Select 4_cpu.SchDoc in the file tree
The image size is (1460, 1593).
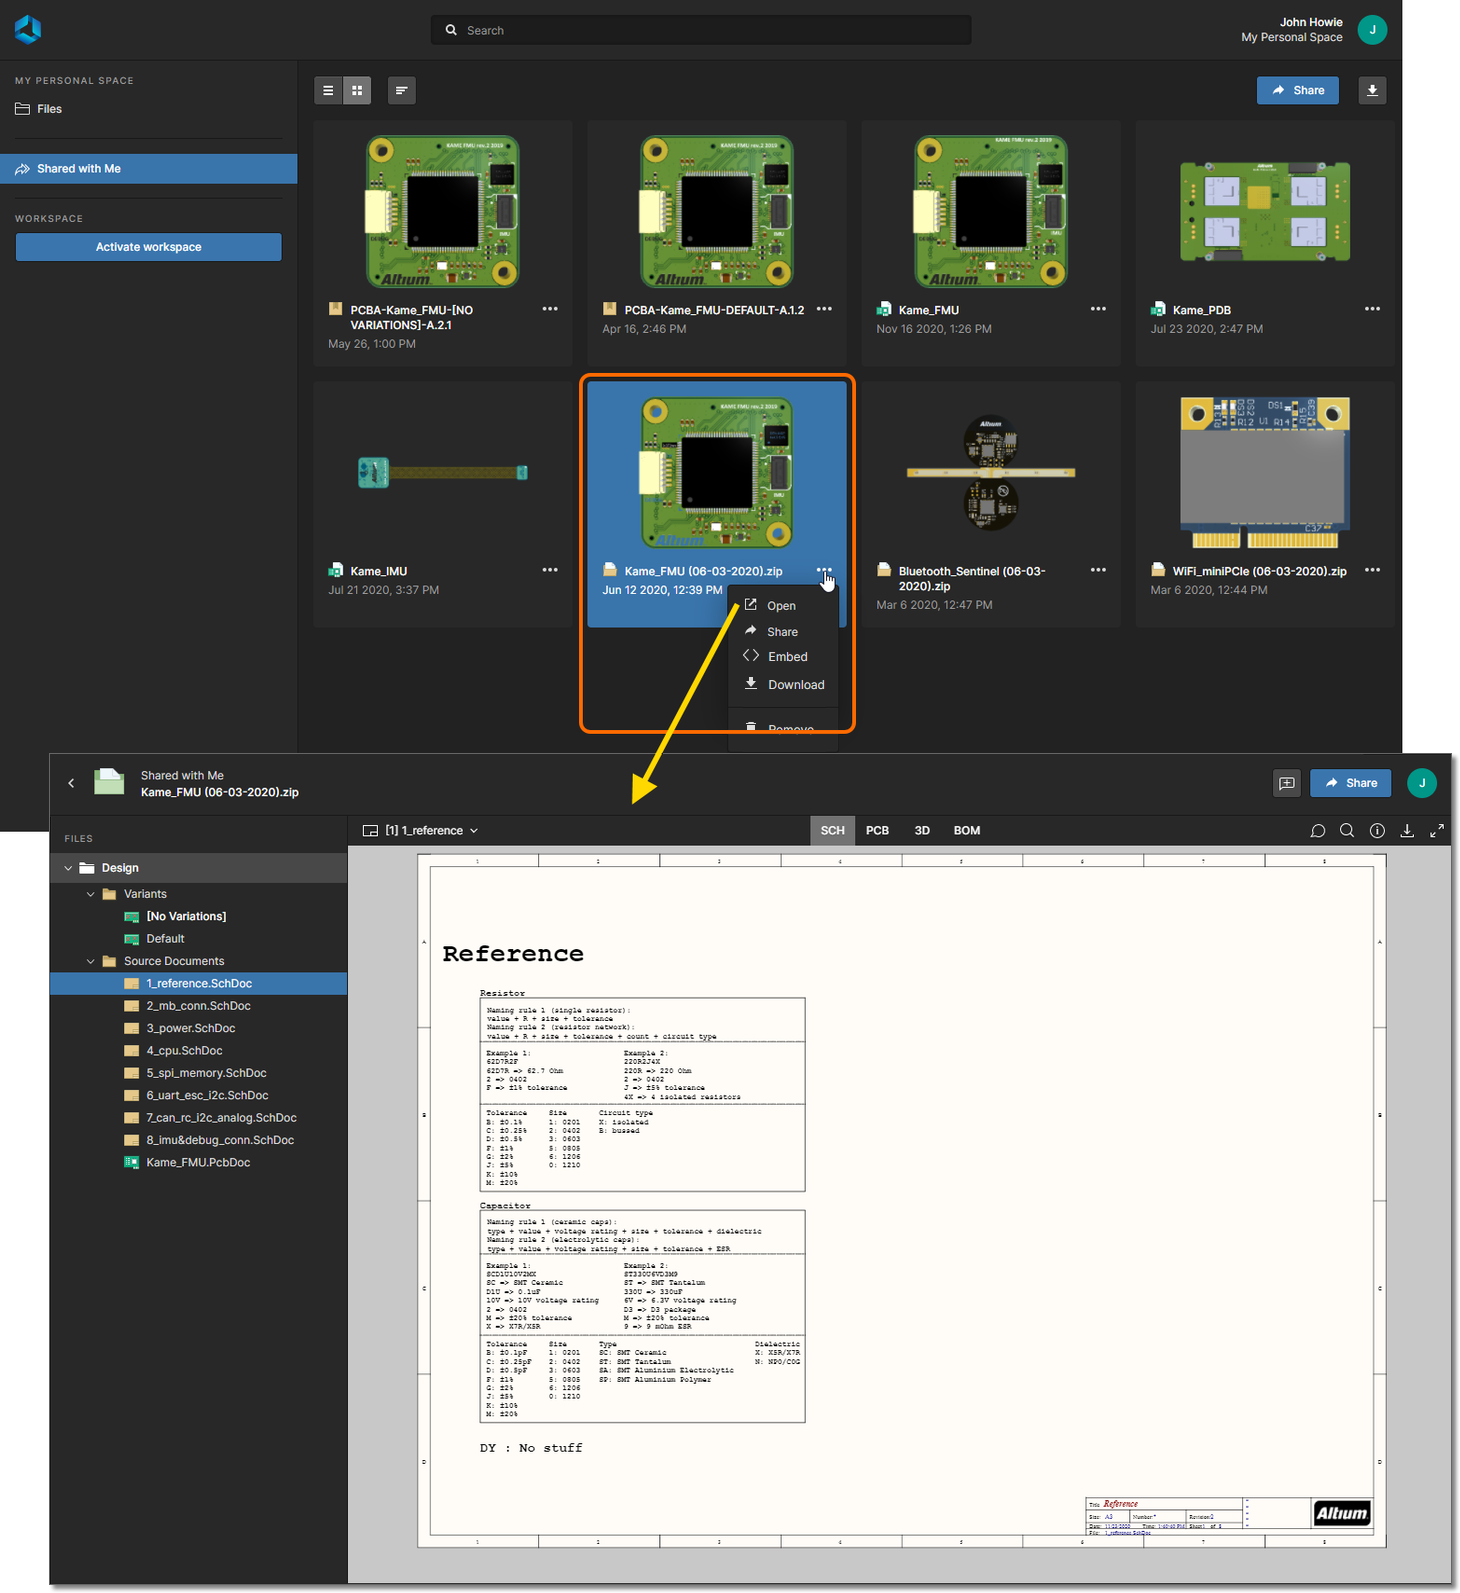[184, 1051]
